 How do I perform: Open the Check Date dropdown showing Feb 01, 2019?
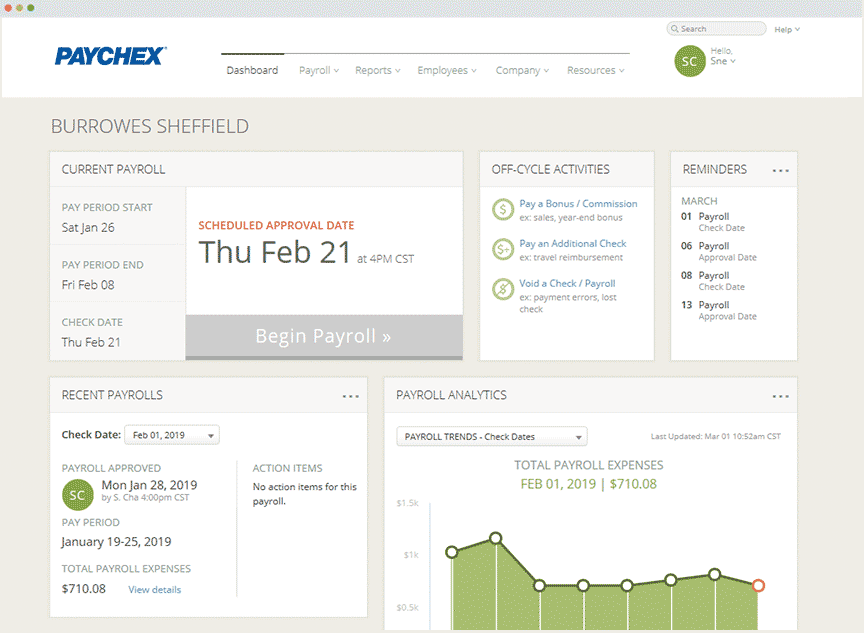pos(172,435)
